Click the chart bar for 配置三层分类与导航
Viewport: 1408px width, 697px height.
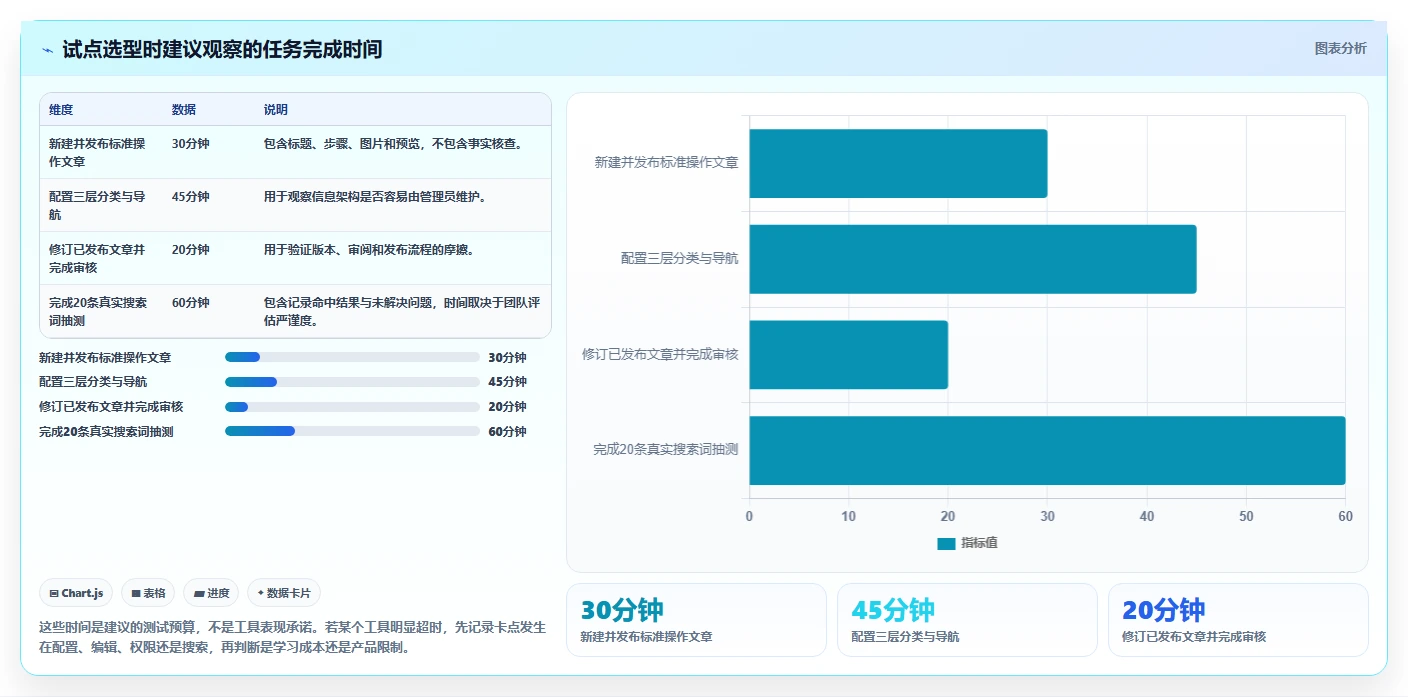tap(973, 259)
